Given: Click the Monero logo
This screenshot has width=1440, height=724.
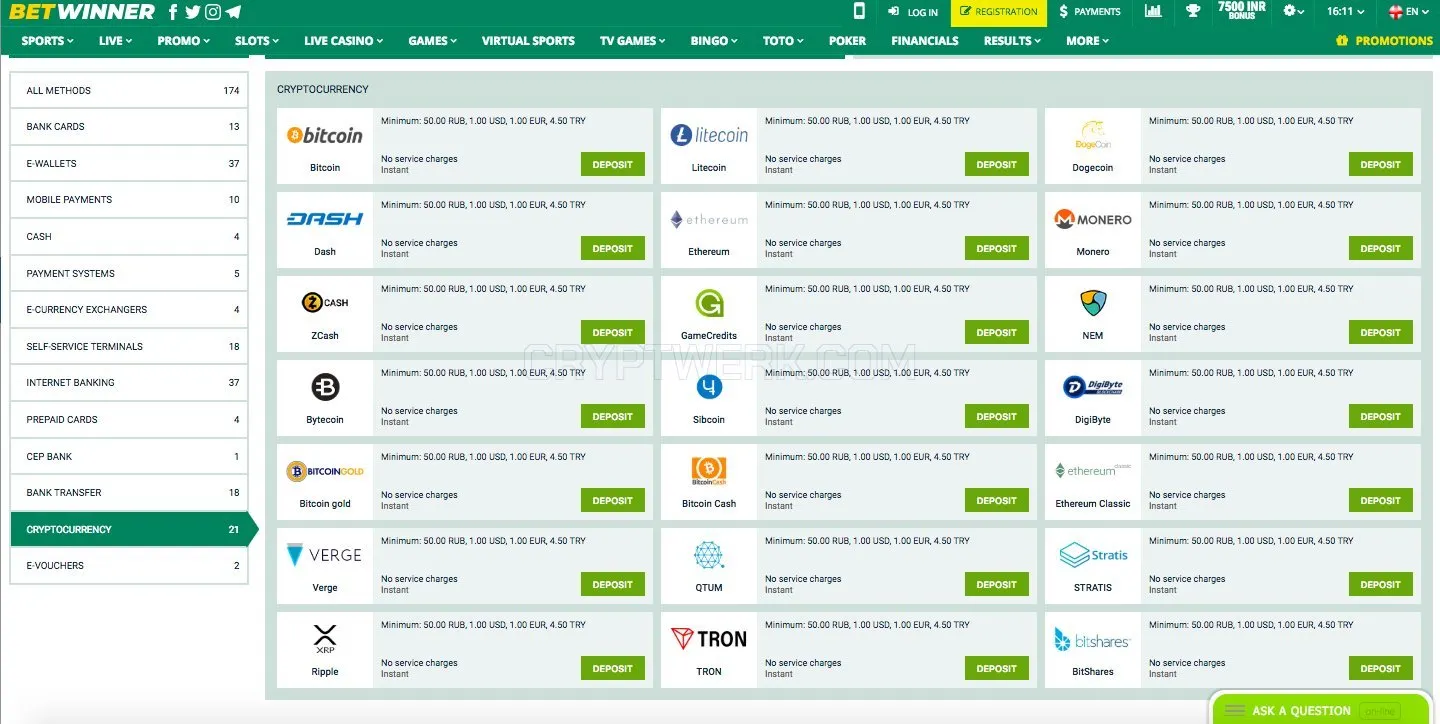Looking at the screenshot, I should pos(1093,219).
